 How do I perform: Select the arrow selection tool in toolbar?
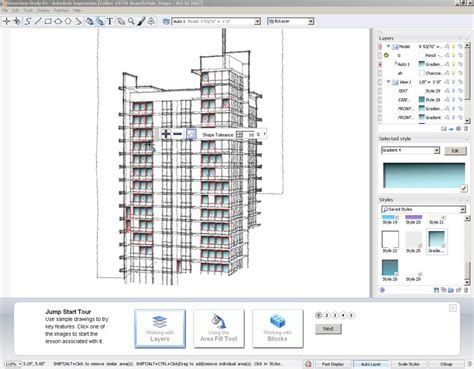click(17, 21)
